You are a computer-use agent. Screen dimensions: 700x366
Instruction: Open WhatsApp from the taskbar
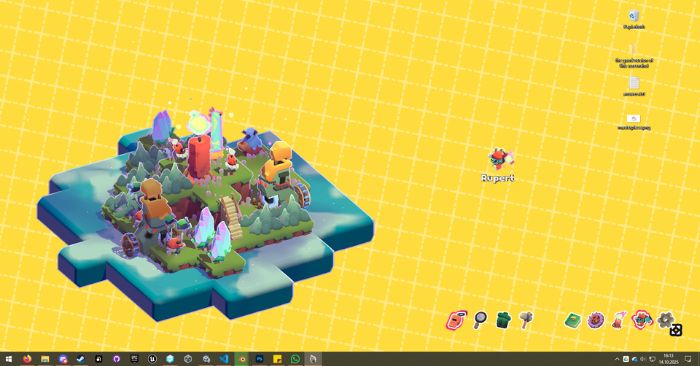[x=295, y=359]
